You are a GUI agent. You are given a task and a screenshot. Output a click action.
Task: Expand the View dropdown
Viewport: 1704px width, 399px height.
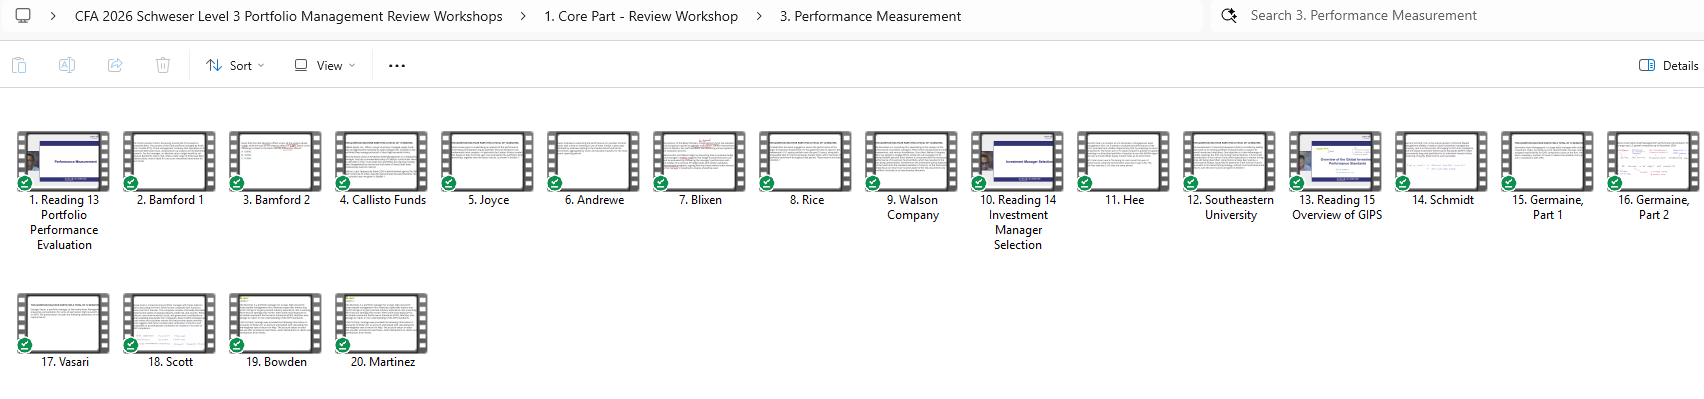324,66
